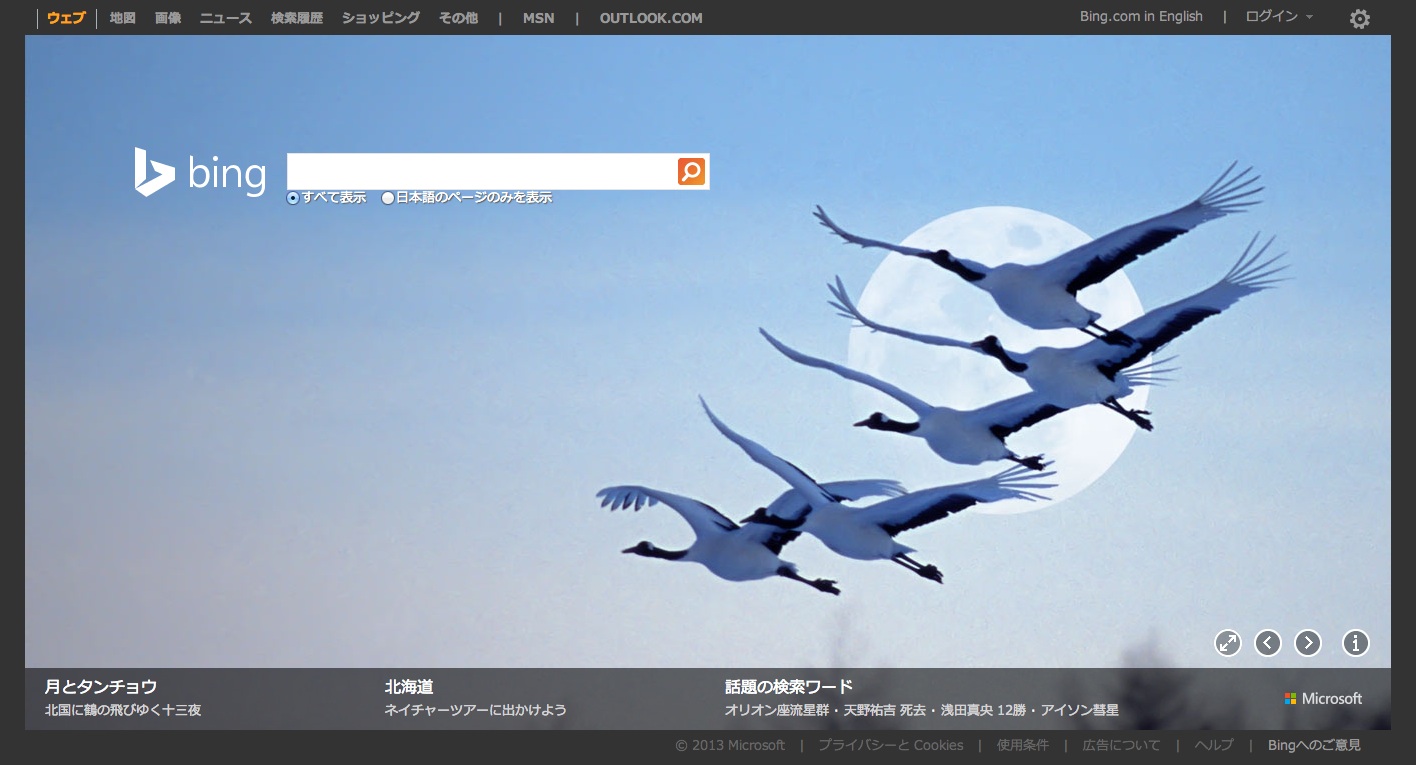This screenshot has width=1416, height=765.
Task: Click the Bing logo
Action: (x=200, y=173)
